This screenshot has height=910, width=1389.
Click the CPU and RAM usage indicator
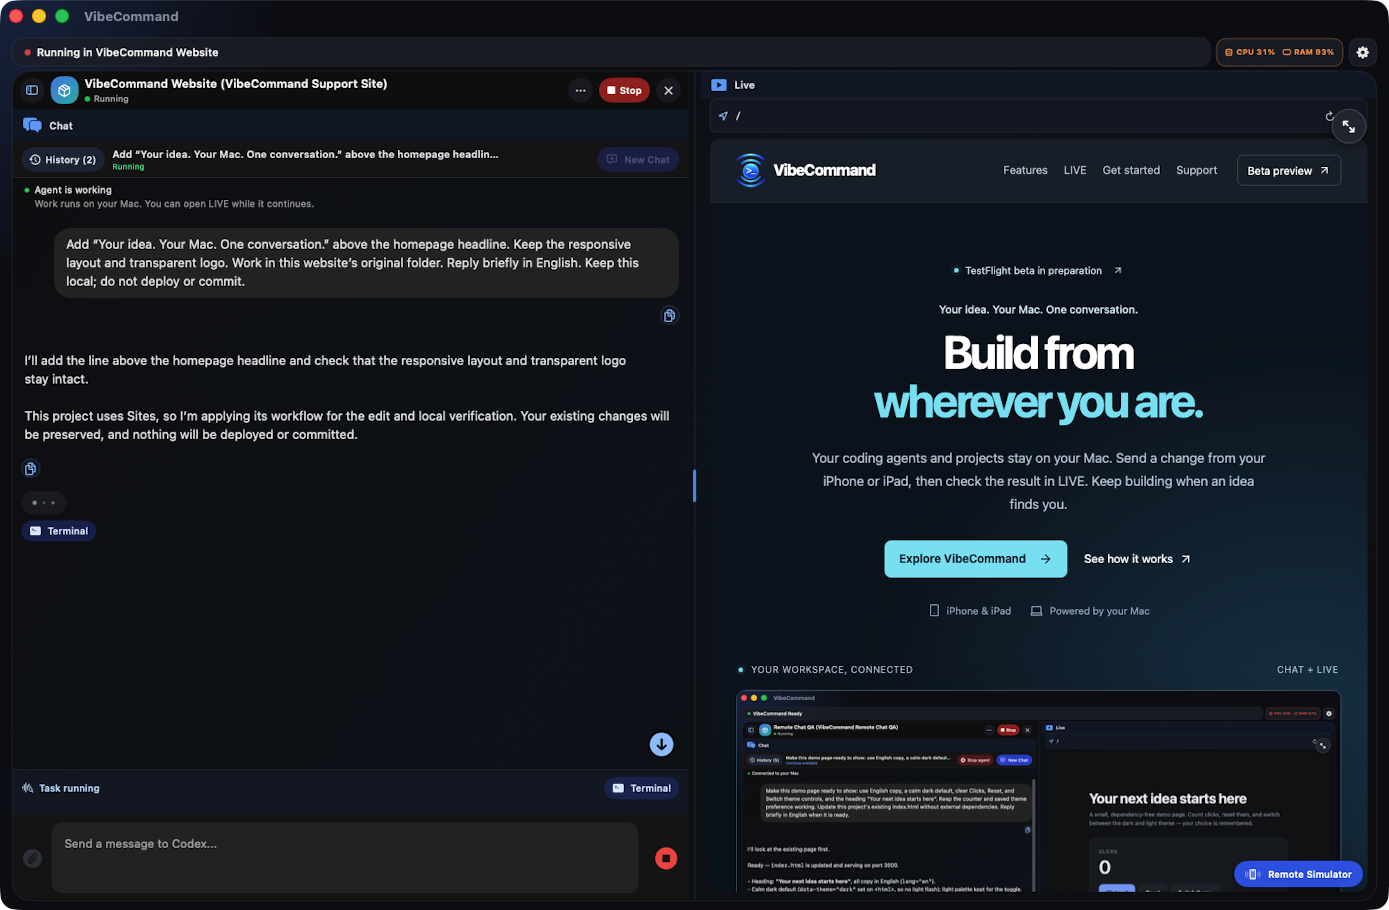pyautogui.click(x=1279, y=52)
